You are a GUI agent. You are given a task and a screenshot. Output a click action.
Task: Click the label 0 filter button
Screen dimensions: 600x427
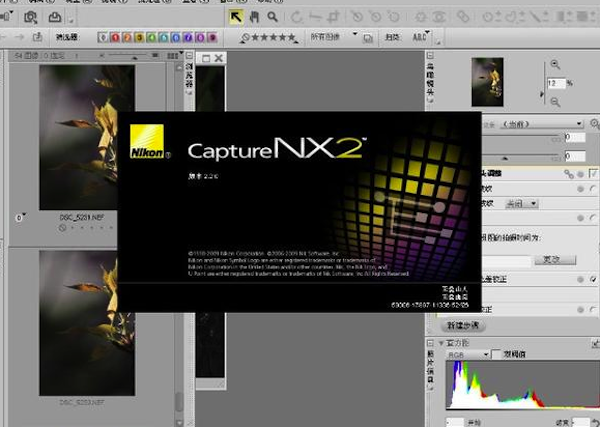click(x=102, y=37)
